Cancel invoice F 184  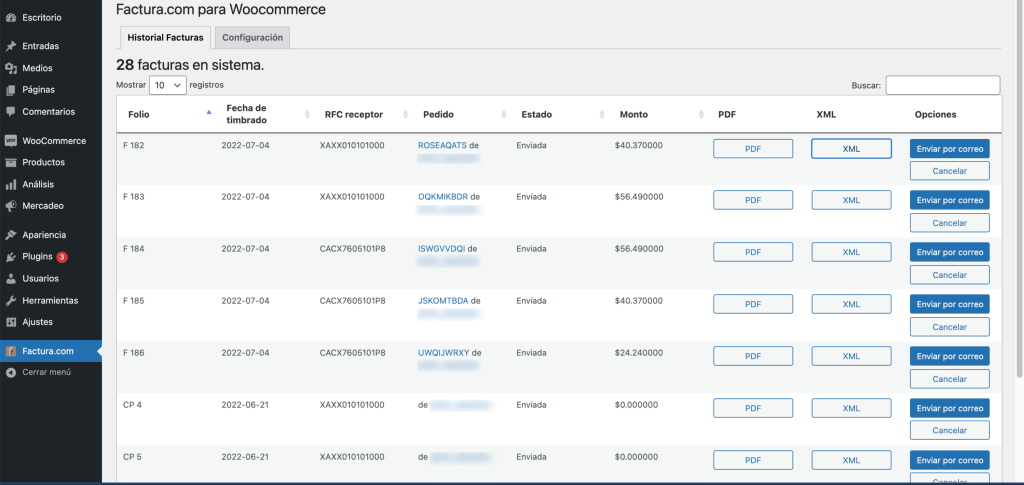pos(950,275)
